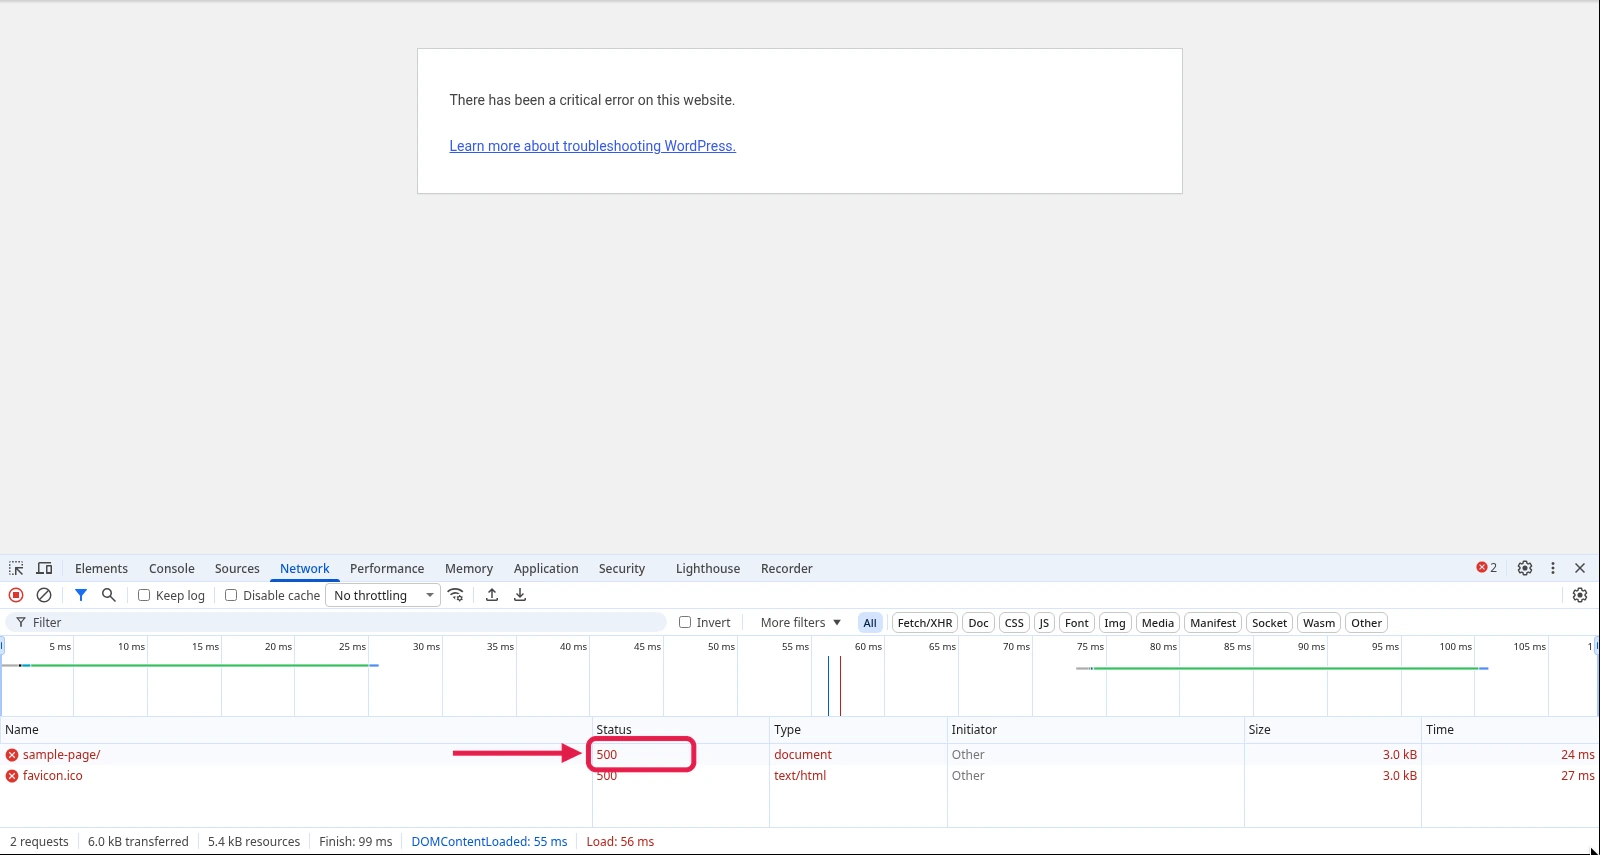Viewport: 1600px width, 855px height.
Task: Open the No throttling dropdown
Action: click(383, 595)
